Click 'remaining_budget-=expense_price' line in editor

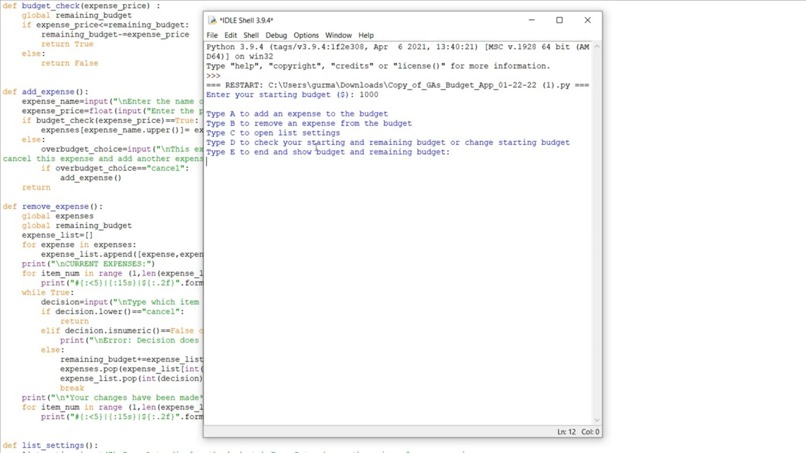[x=115, y=34]
